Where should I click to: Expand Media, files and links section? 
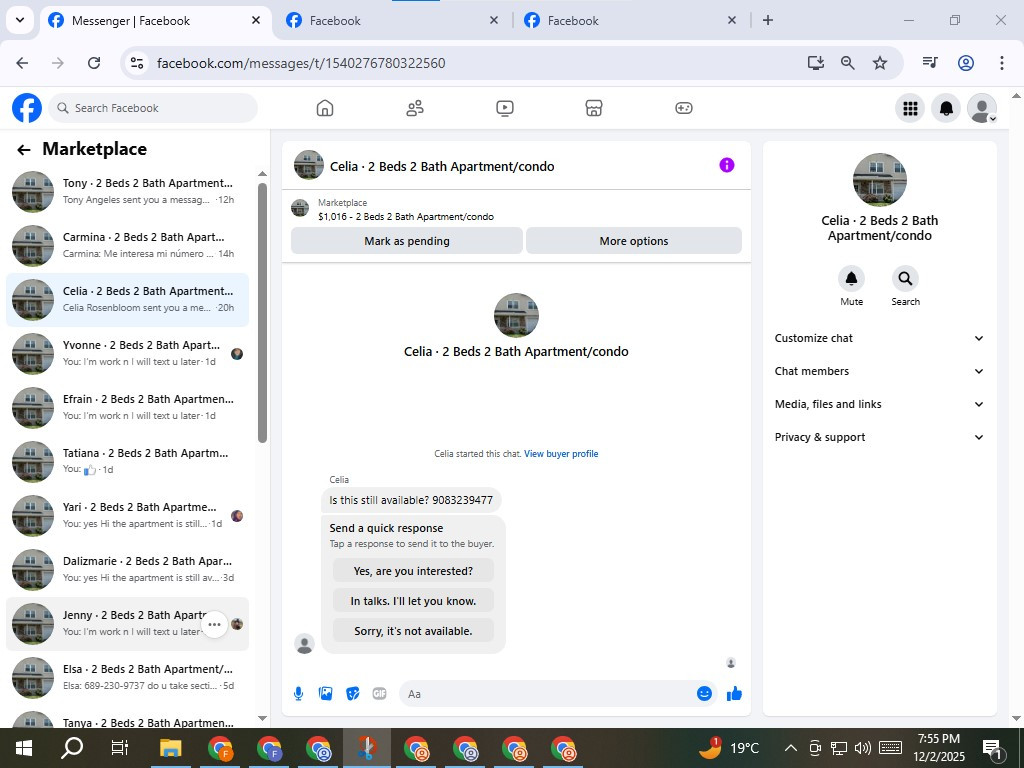[x=879, y=404]
